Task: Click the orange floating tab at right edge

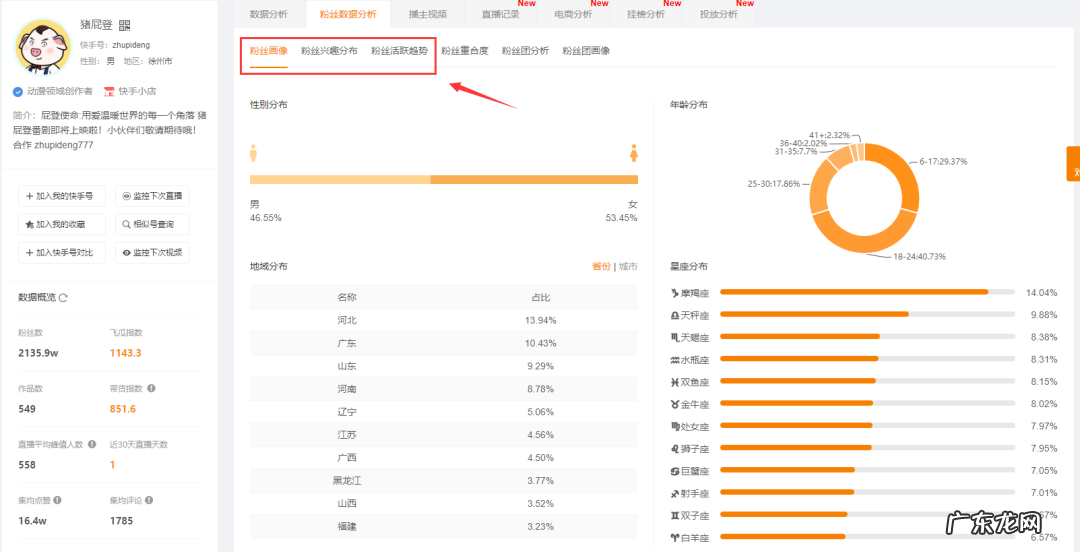Action: coord(1074,164)
